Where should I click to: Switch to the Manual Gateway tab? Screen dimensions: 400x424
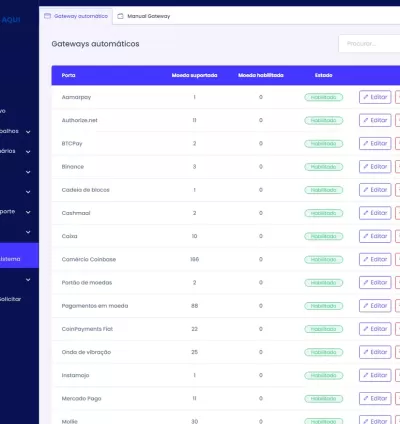(144, 16)
